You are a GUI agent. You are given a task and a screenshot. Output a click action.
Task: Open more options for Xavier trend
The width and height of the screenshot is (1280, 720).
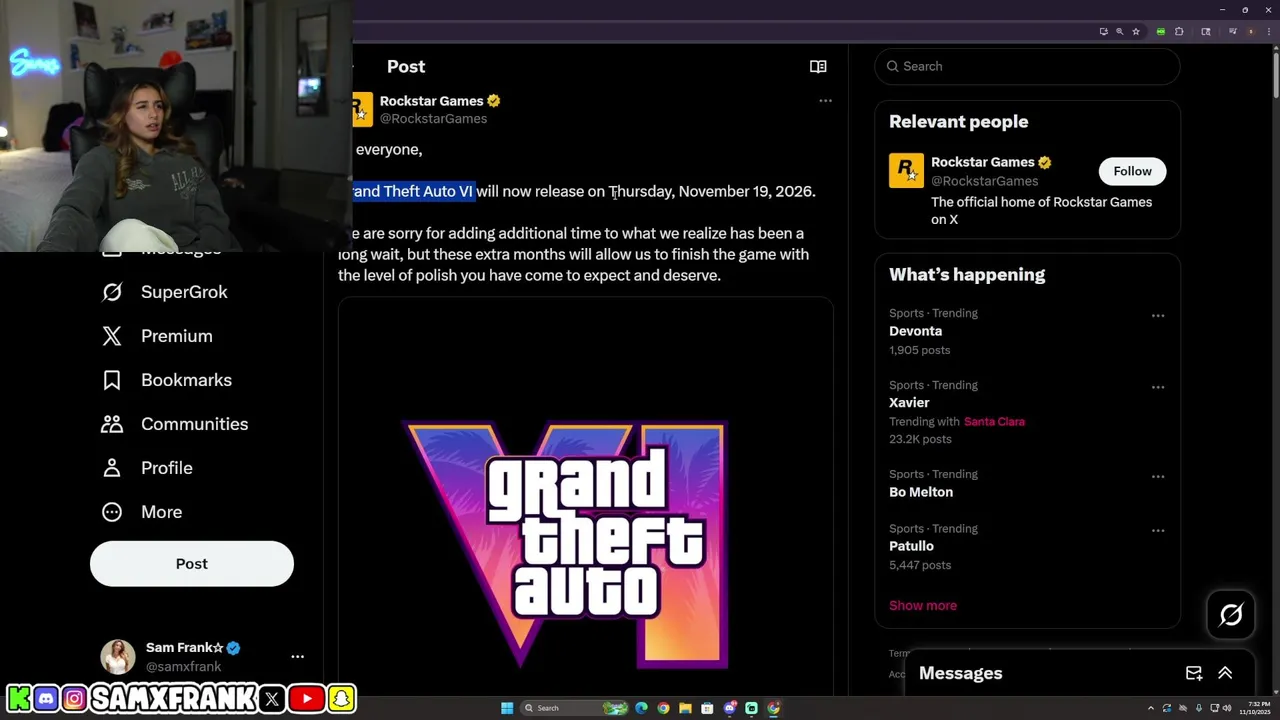coord(1158,387)
